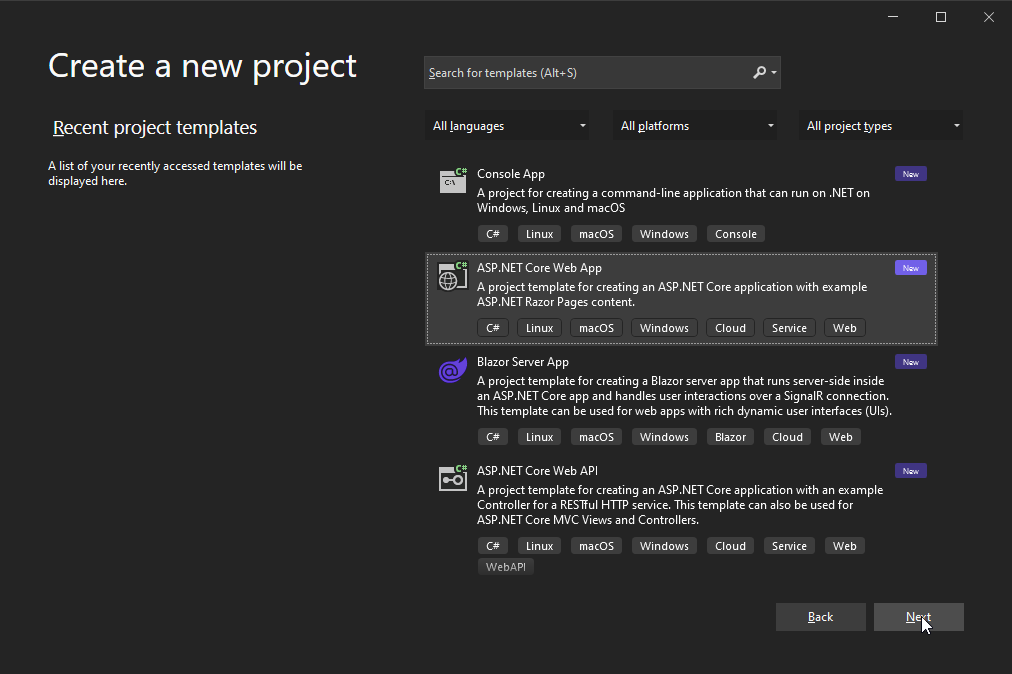The width and height of the screenshot is (1012, 674).
Task: Click the Console App description text
Action: tap(673, 200)
